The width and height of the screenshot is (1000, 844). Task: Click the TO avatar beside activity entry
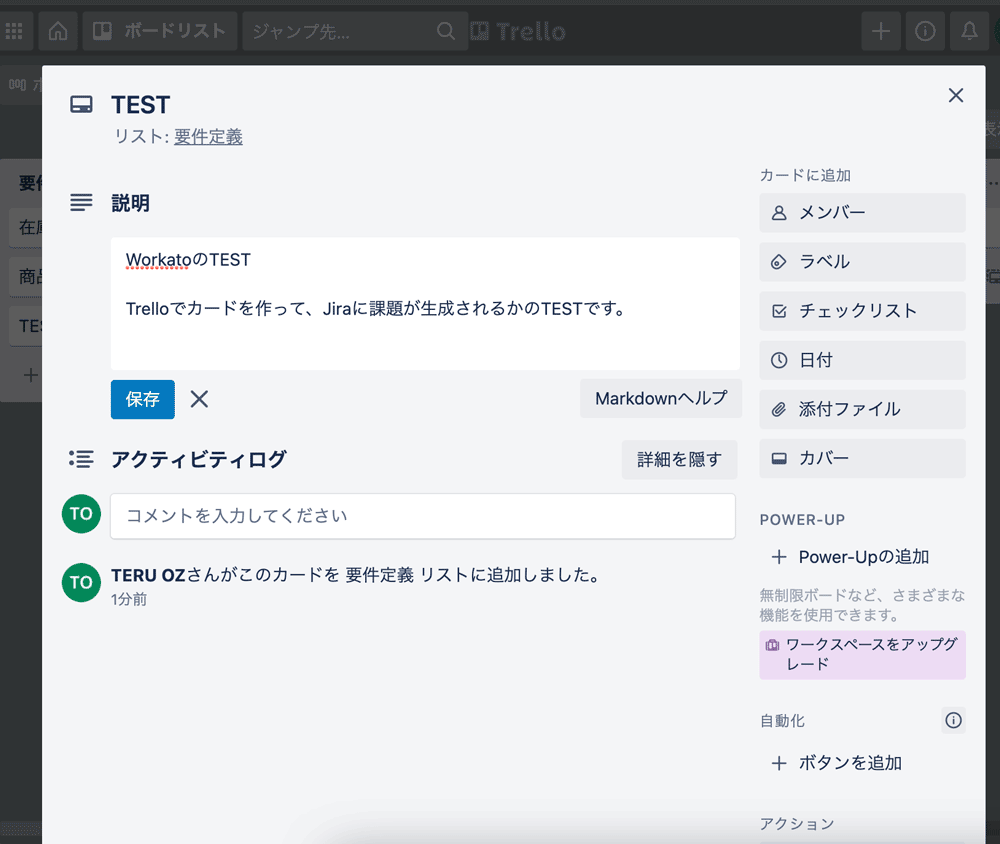(81, 582)
